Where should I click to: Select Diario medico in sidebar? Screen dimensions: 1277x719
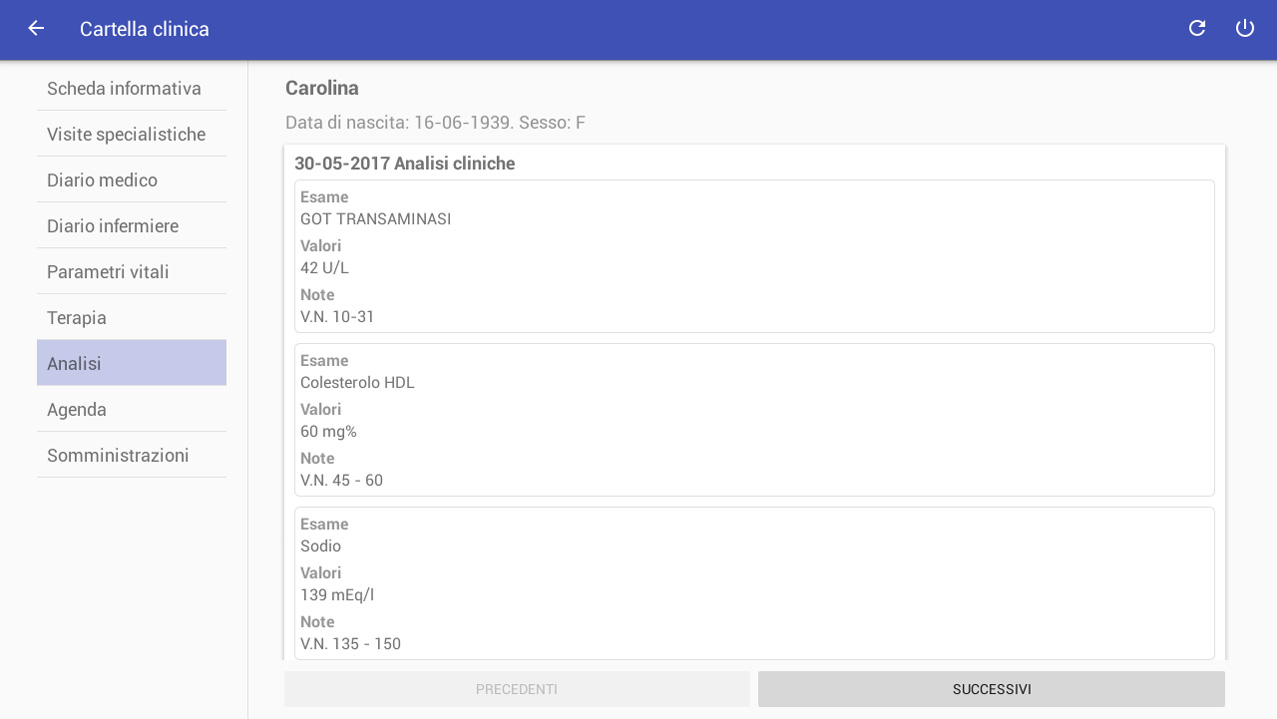pyautogui.click(x=132, y=180)
